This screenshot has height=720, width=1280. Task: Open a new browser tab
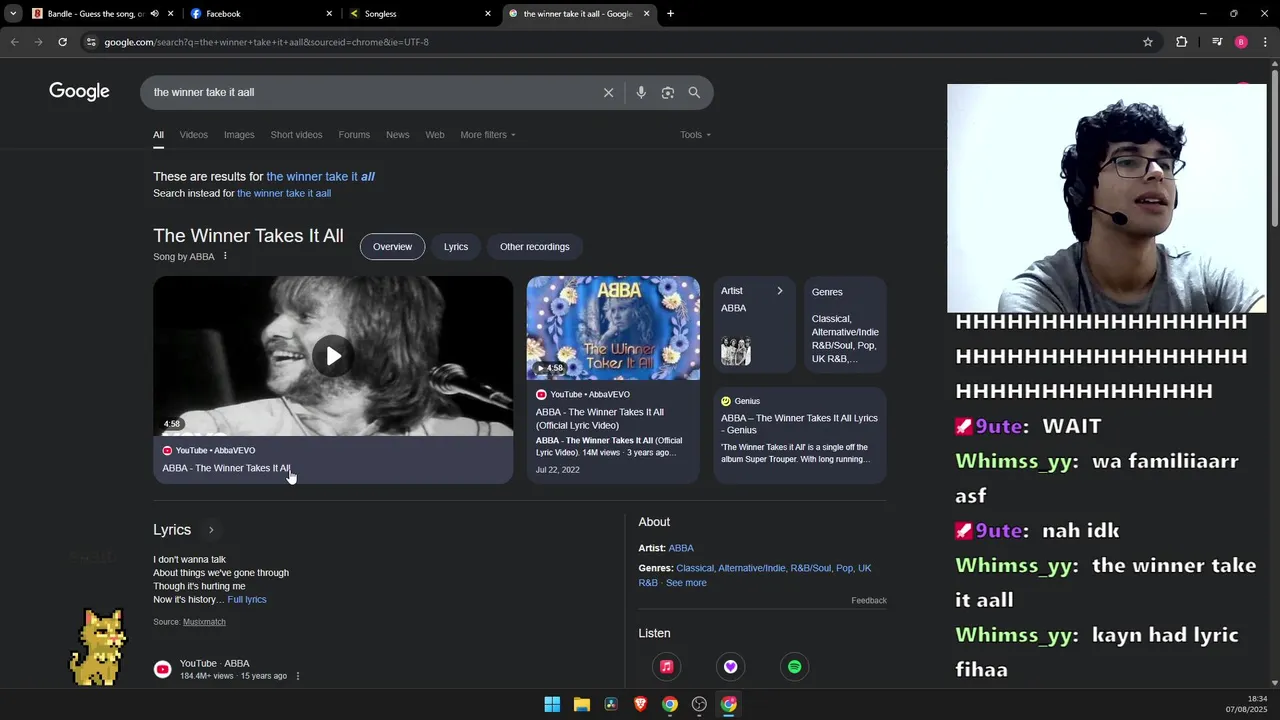(670, 14)
